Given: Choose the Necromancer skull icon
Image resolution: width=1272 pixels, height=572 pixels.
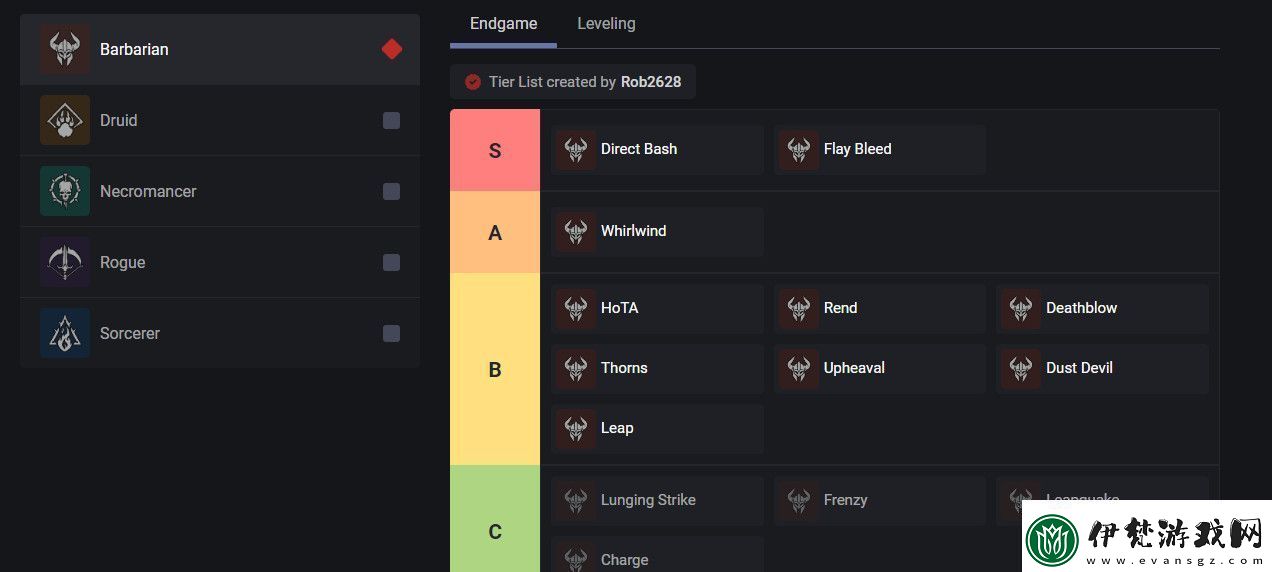Looking at the screenshot, I should [65, 191].
